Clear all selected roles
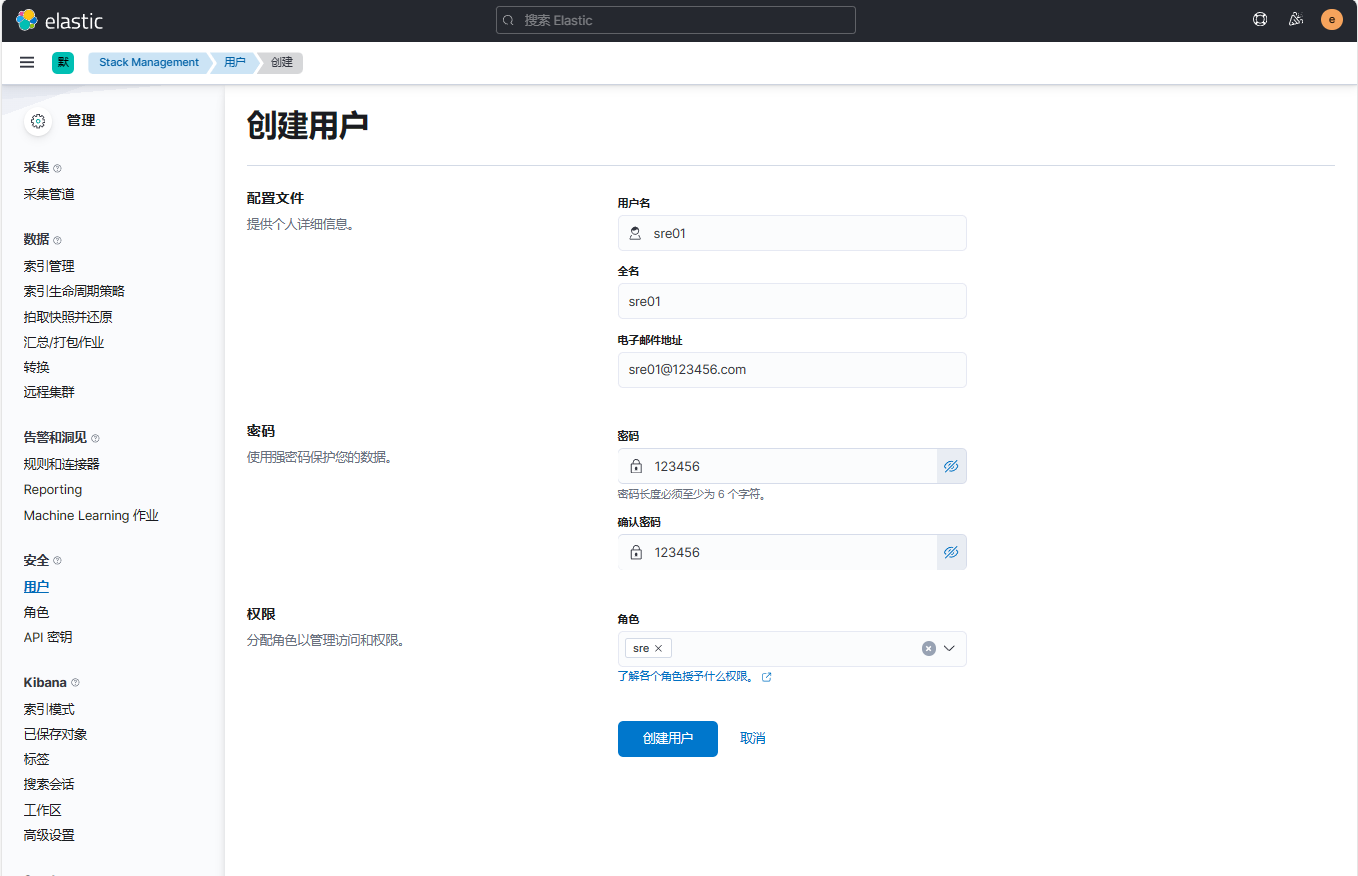1358x876 pixels. click(928, 649)
